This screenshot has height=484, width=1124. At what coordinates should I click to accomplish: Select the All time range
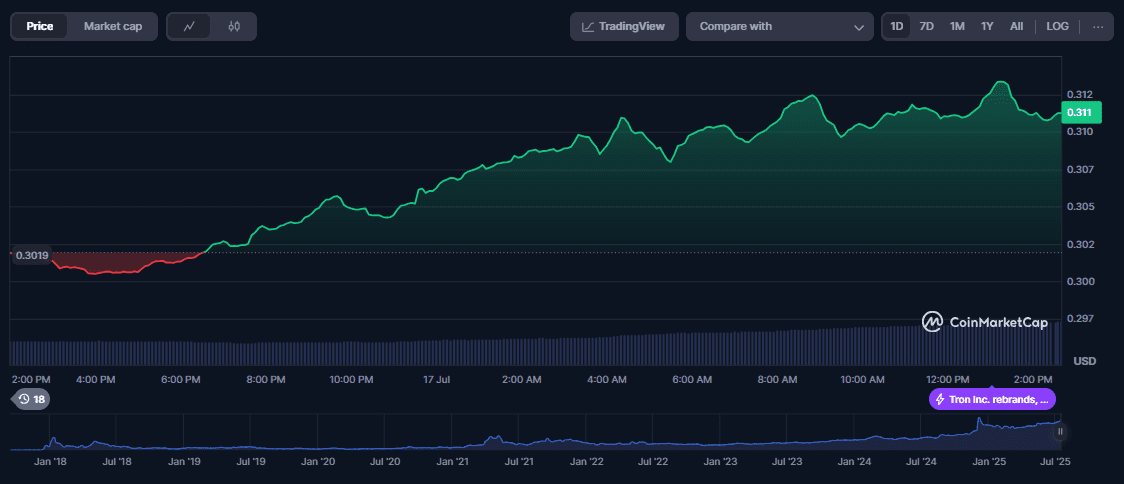pyautogui.click(x=1016, y=27)
